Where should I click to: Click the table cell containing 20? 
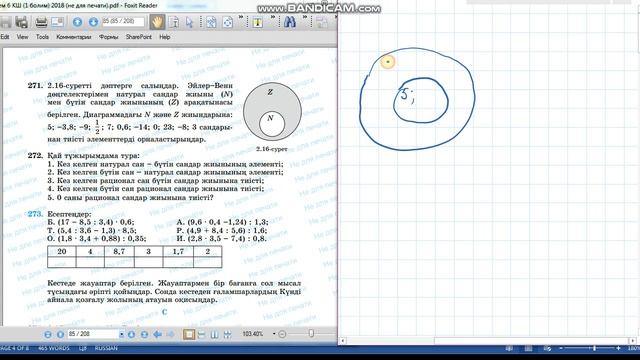click(62, 251)
